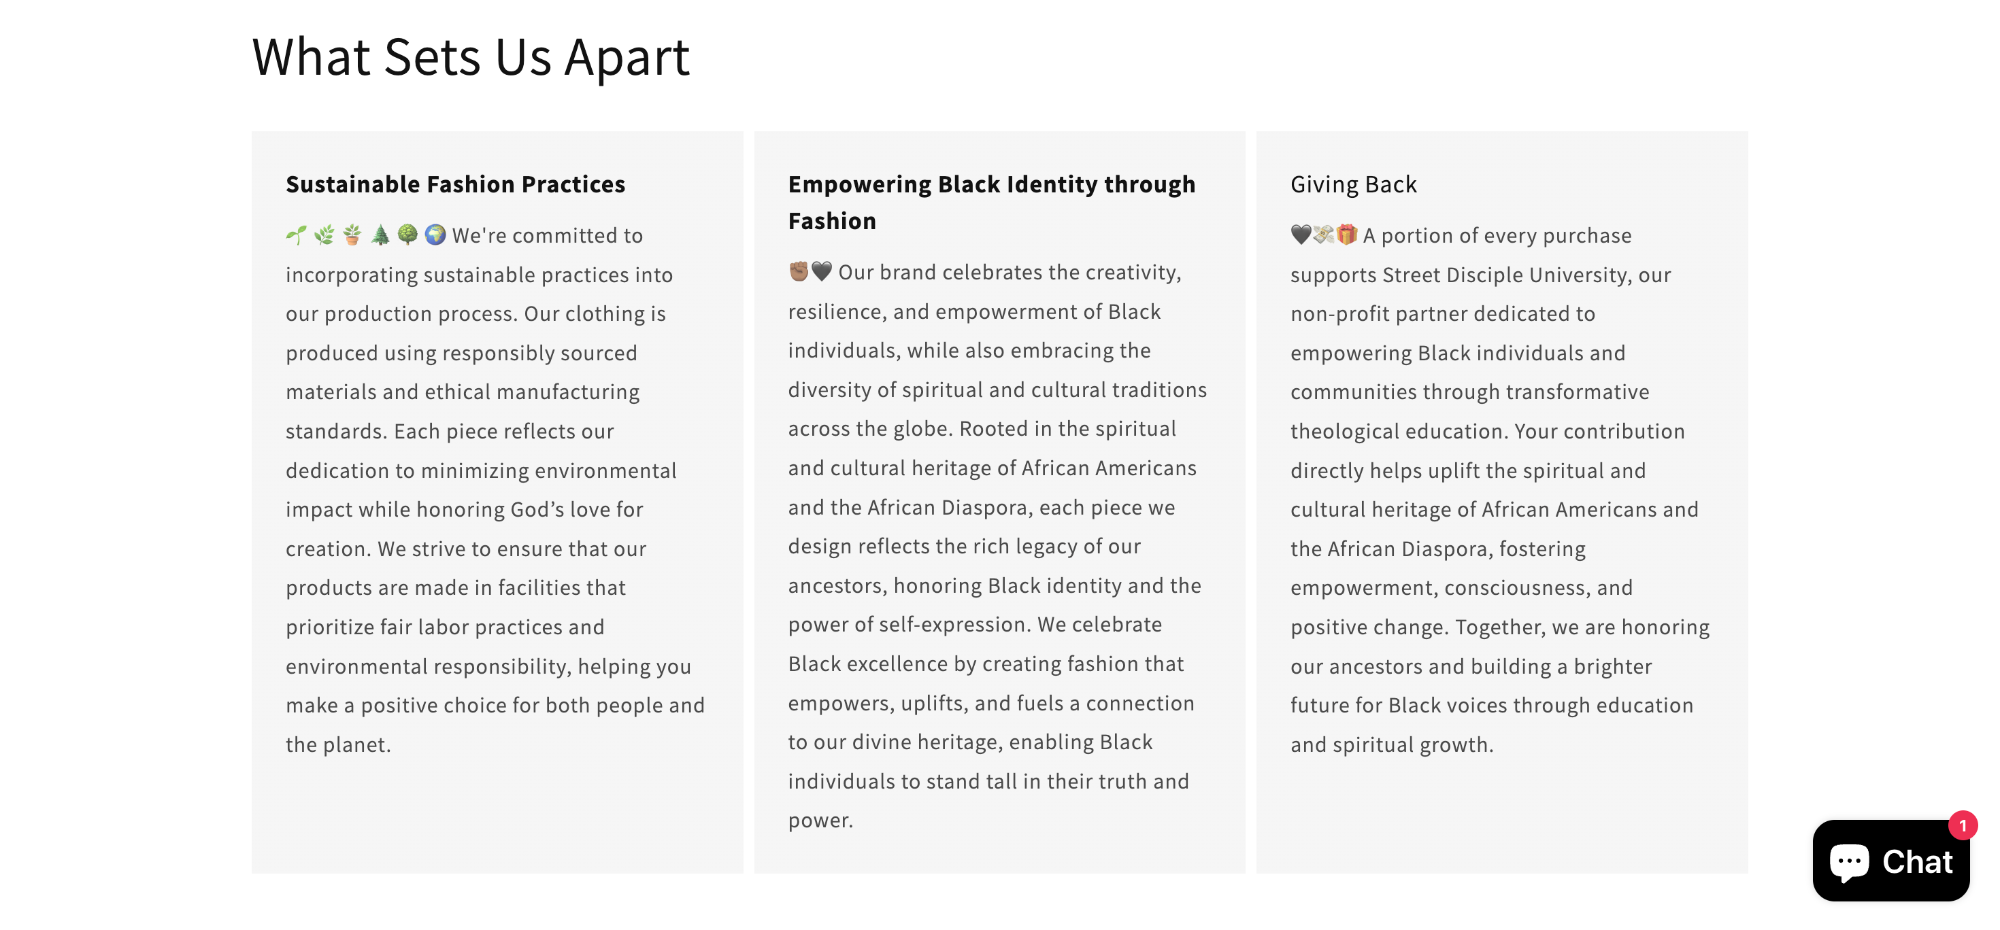
Task: Click "Empowering Black Identity through Fashion" title
Action: (991, 203)
